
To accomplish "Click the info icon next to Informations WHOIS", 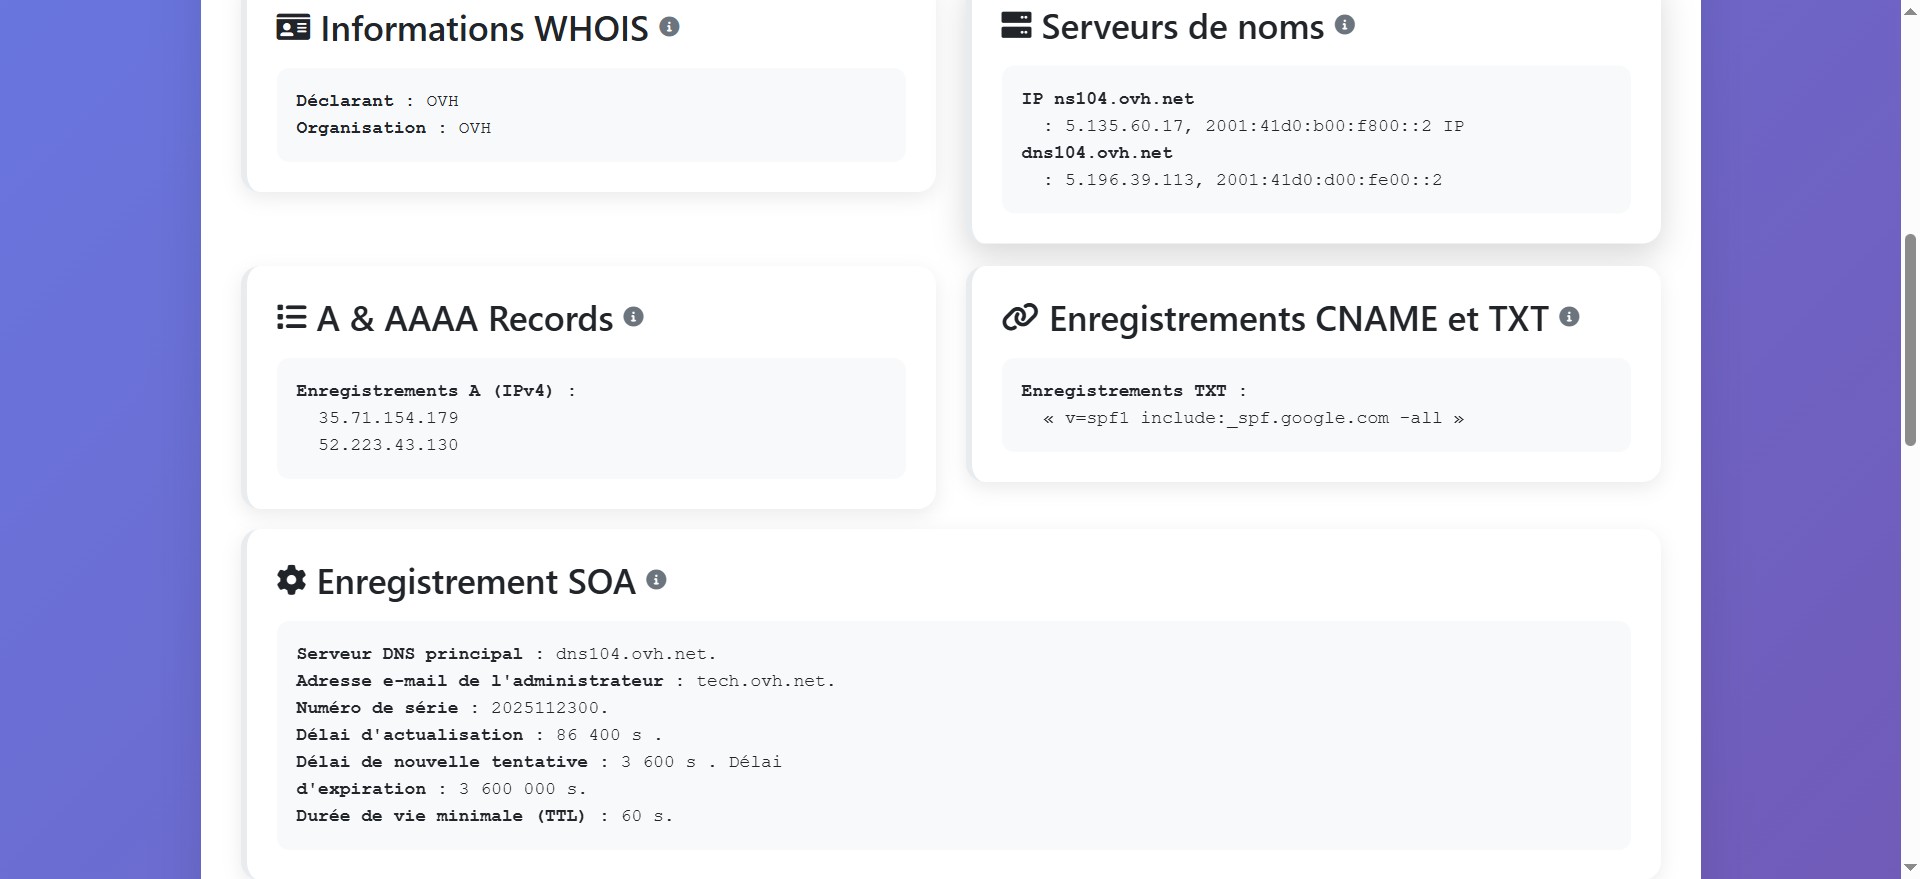I will point(668,28).
